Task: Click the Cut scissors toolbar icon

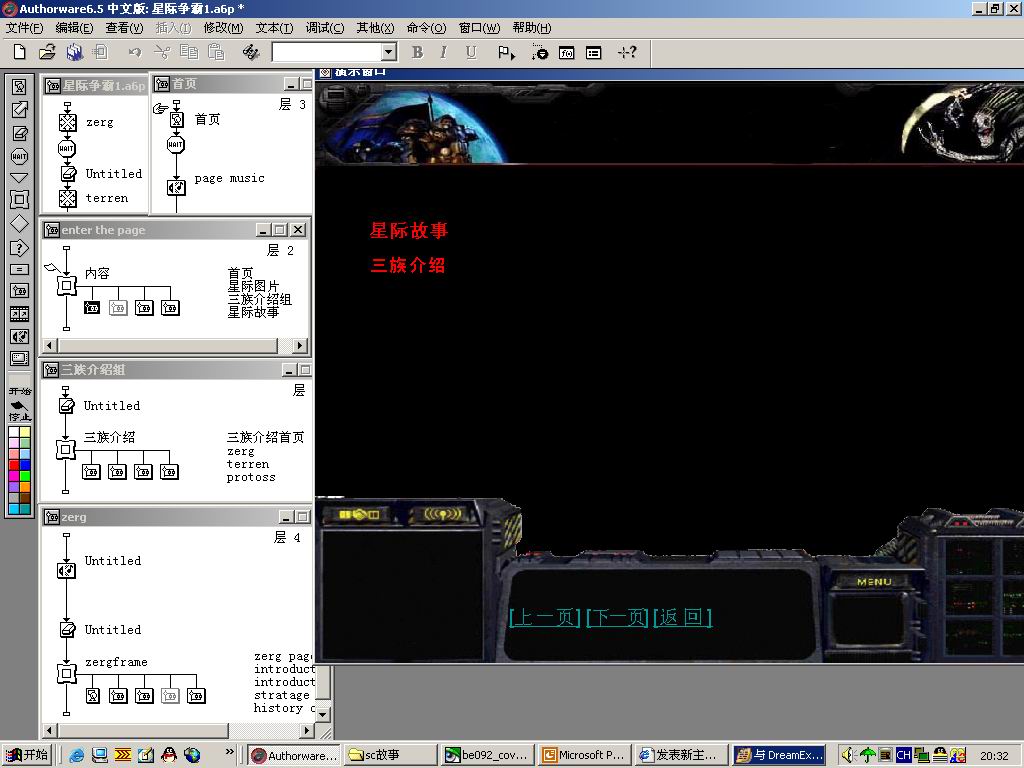Action: (x=162, y=52)
